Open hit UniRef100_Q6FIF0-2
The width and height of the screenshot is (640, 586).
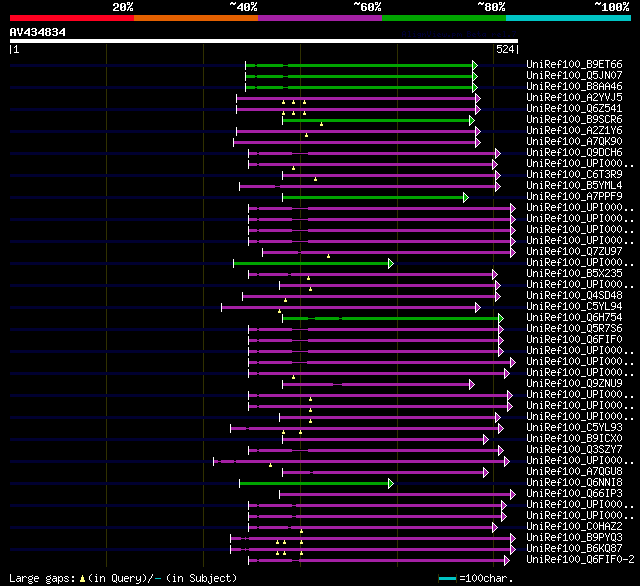point(580,559)
